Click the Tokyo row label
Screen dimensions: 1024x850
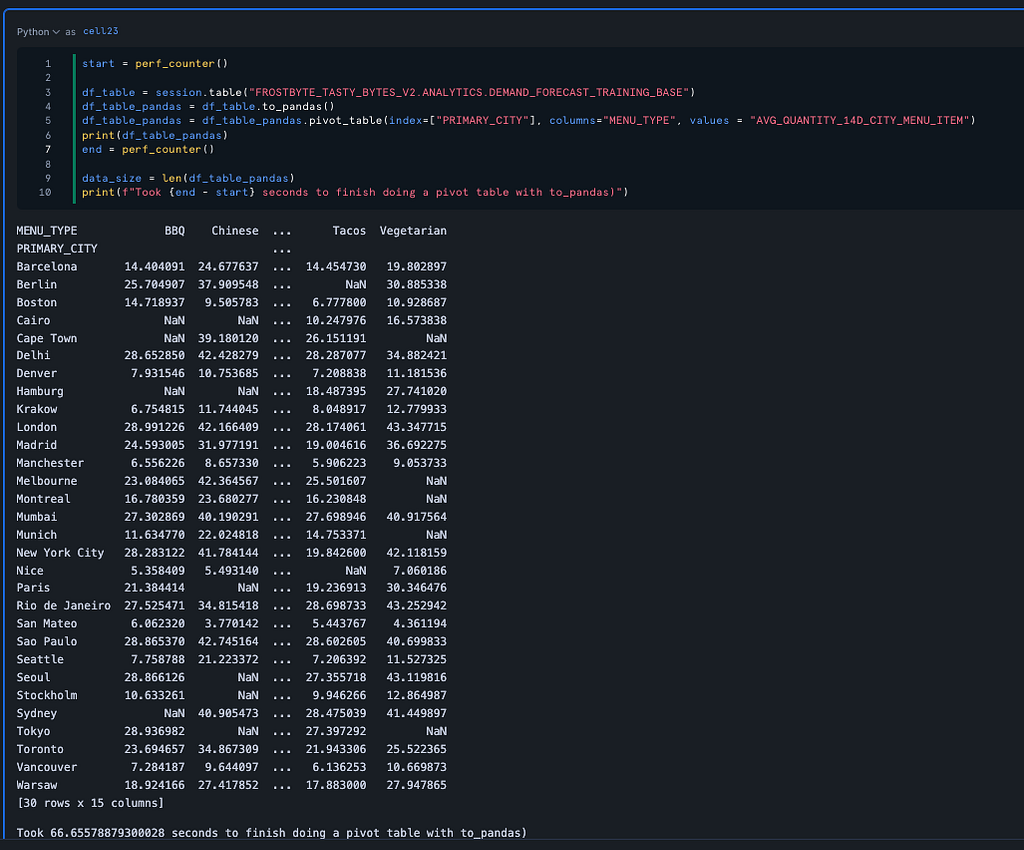pyautogui.click(x=33, y=731)
